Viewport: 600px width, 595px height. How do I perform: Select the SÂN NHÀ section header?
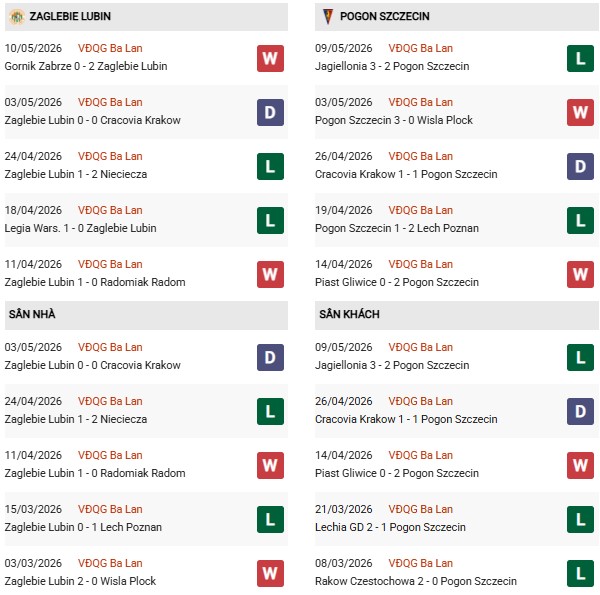pyautogui.click(x=146, y=315)
